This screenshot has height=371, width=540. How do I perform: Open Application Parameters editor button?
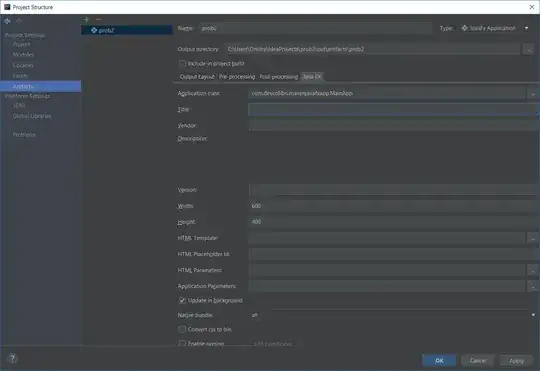point(532,286)
